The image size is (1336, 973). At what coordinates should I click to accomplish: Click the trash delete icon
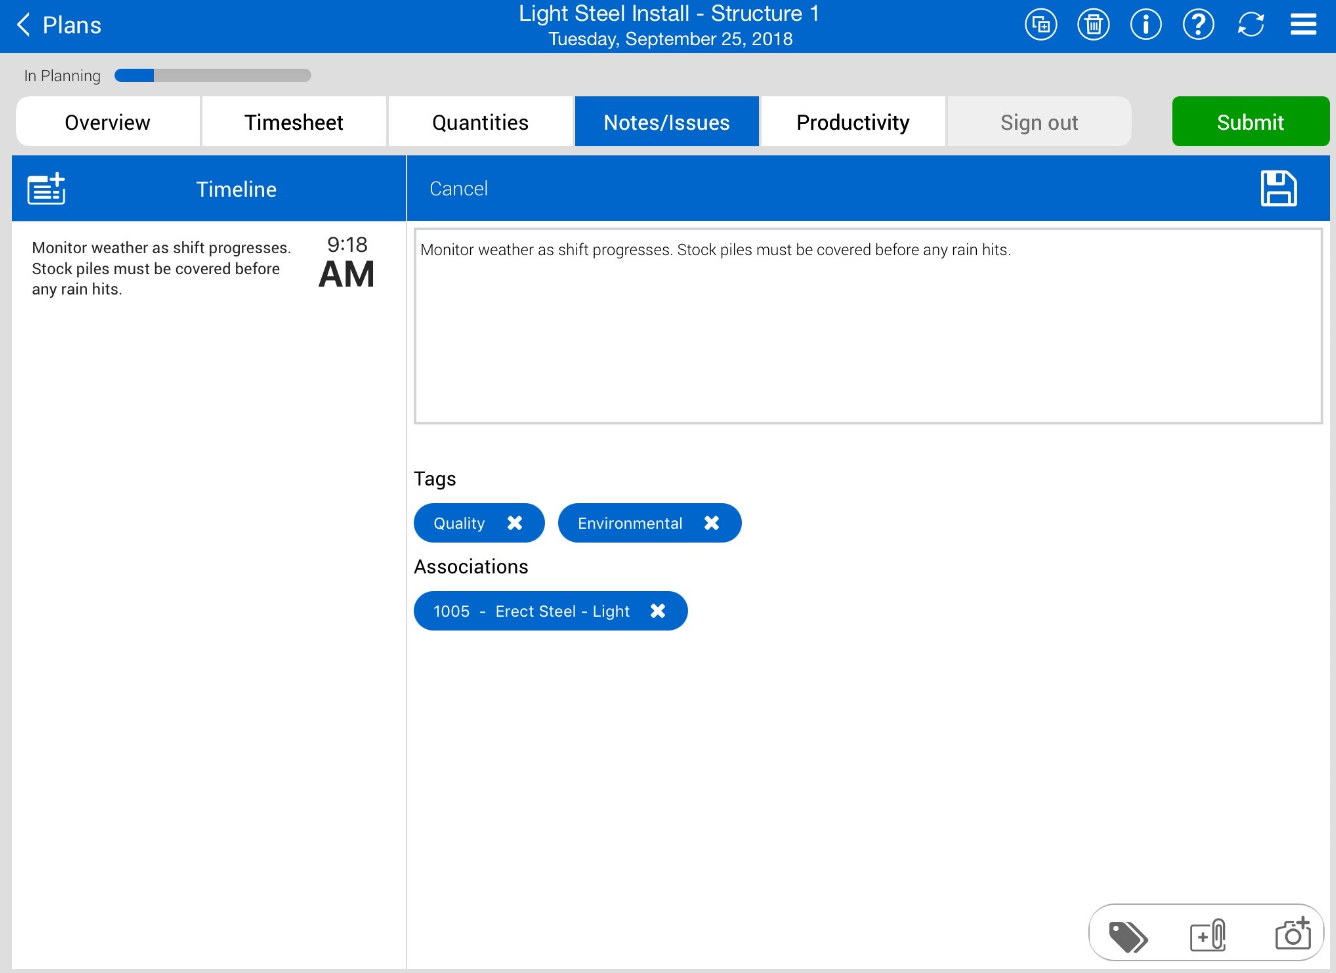point(1093,25)
